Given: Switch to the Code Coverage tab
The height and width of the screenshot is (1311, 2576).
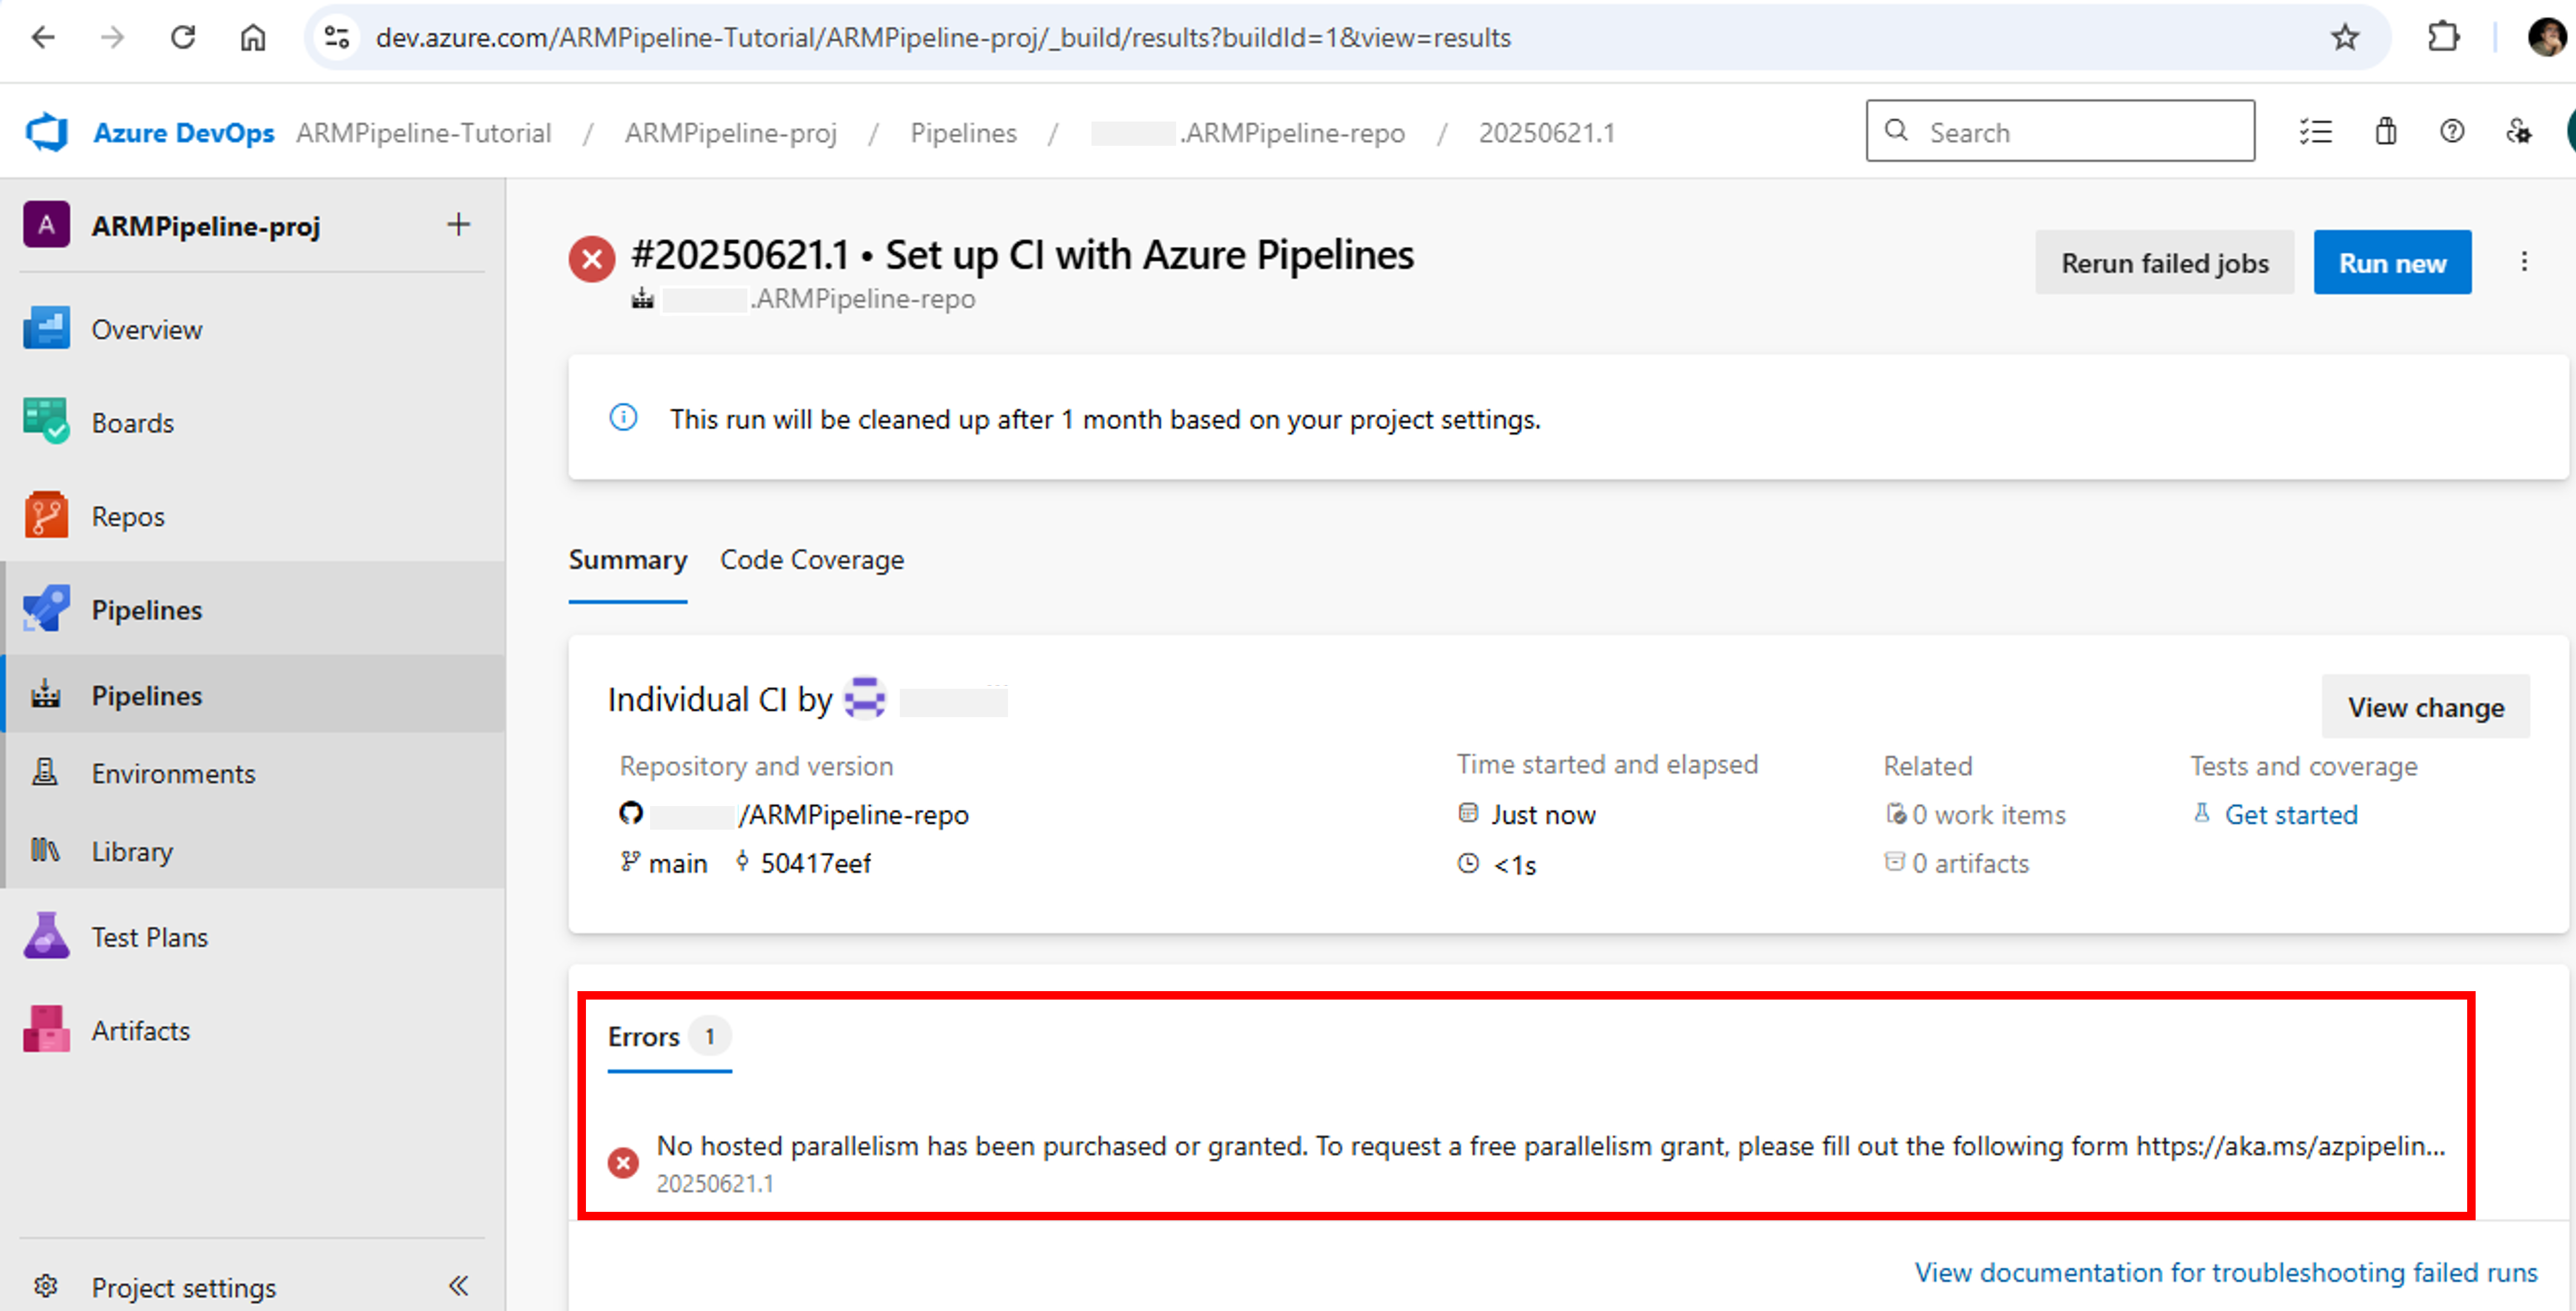Looking at the screenshot, I should [x=811, y=560].
